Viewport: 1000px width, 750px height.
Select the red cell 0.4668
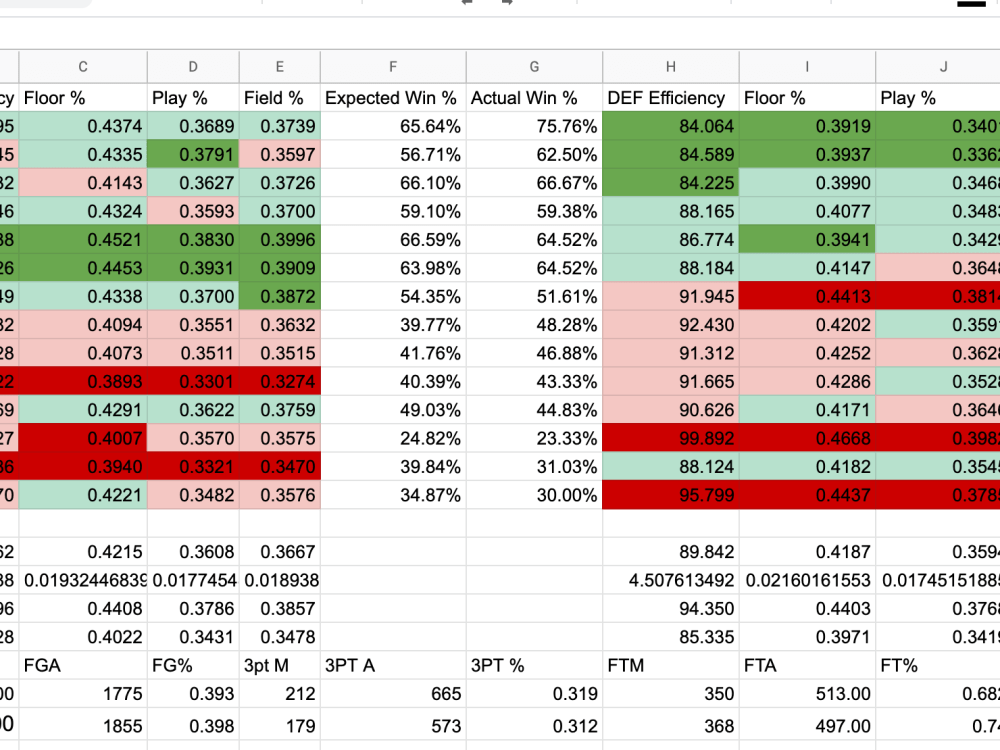[807, 438]
